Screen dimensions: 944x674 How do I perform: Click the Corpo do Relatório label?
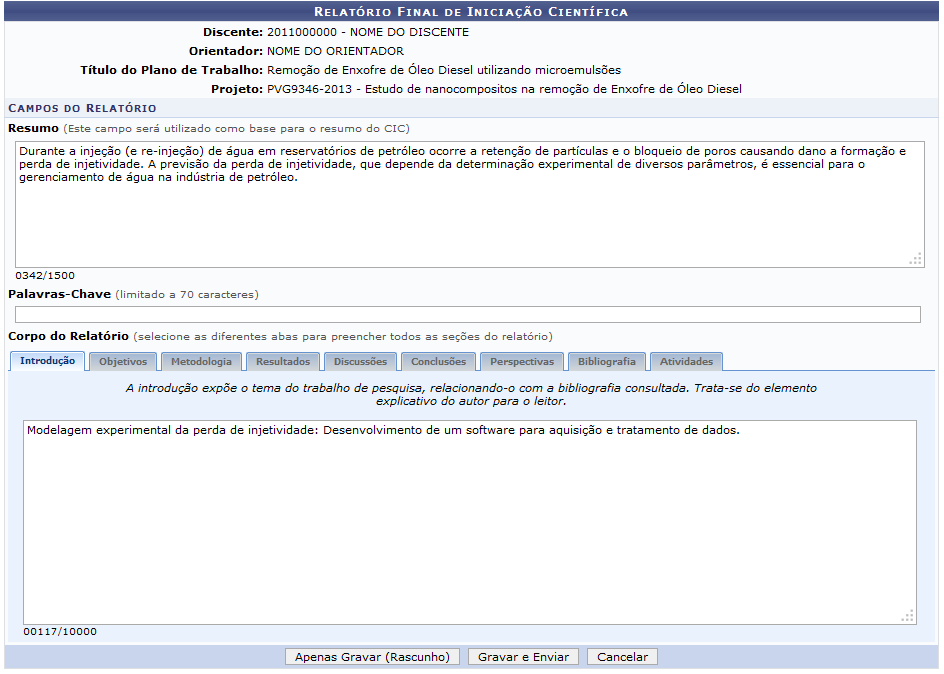(68, 336)
